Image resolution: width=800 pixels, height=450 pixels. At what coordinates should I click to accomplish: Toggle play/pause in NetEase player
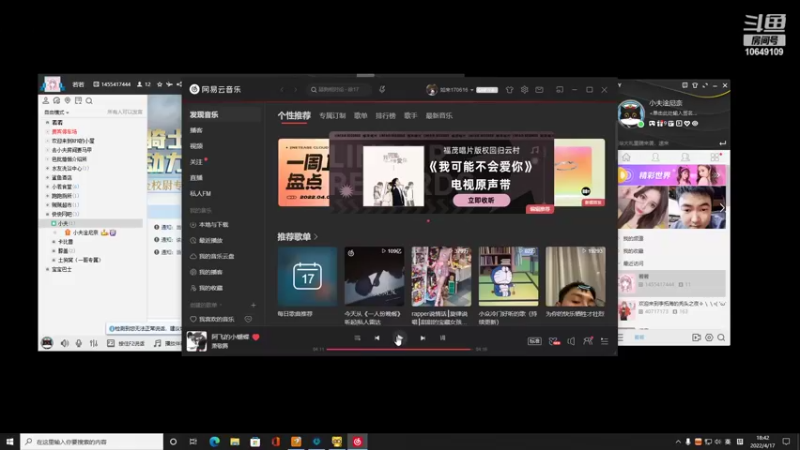click(399, 338)
